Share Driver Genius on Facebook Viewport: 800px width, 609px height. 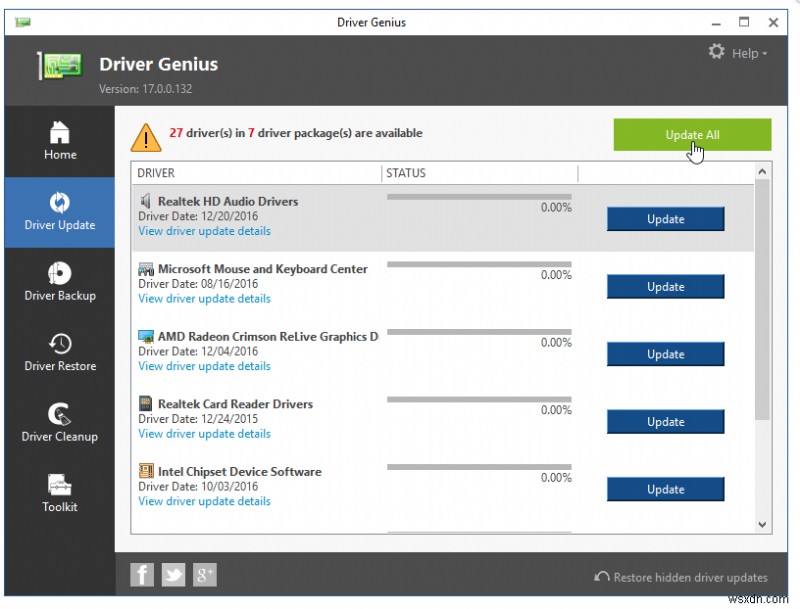click(141, 574)
